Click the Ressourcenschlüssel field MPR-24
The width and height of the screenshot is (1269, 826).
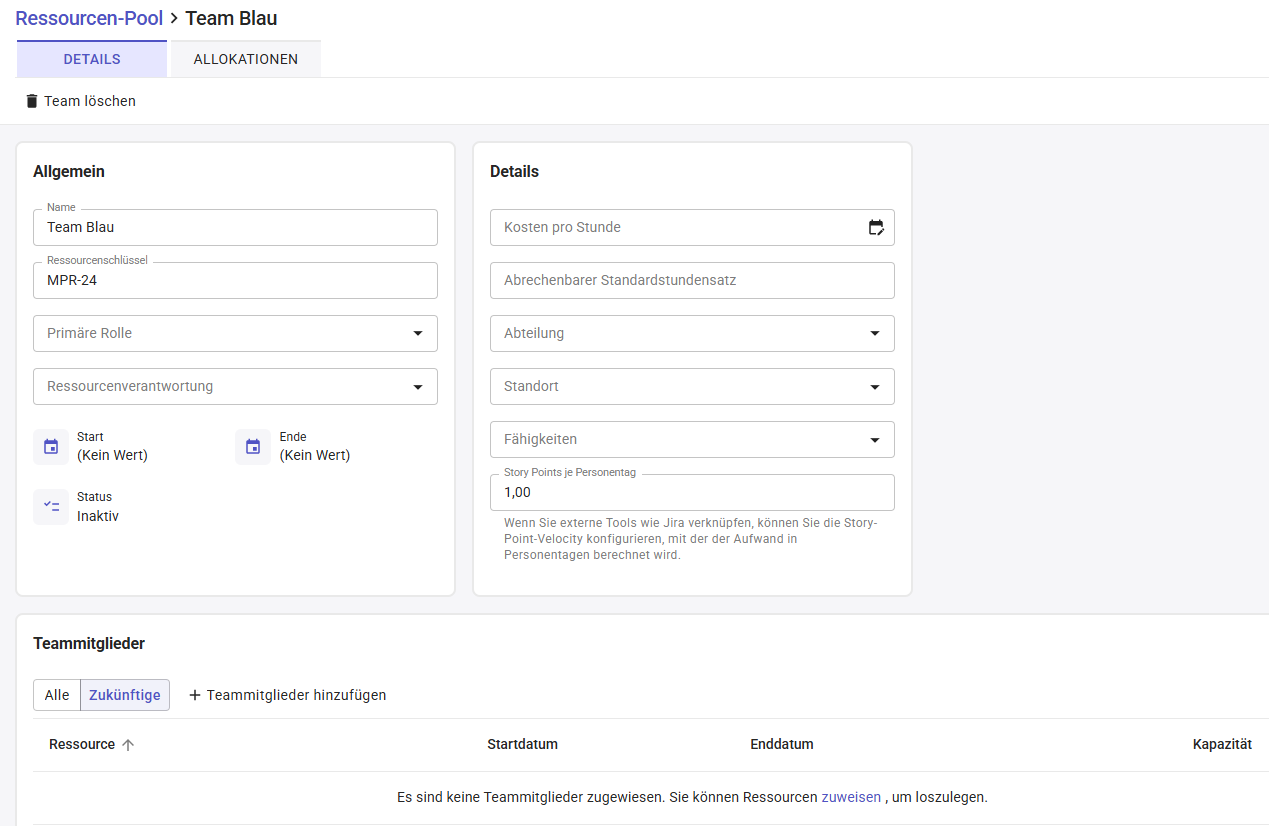(x=235, y=280)
